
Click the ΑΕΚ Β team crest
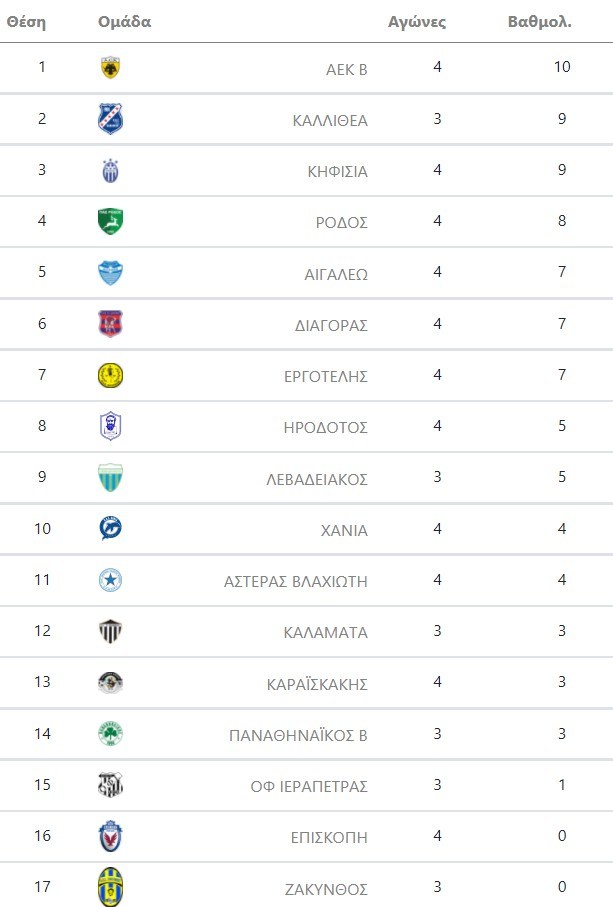point(111,68)
